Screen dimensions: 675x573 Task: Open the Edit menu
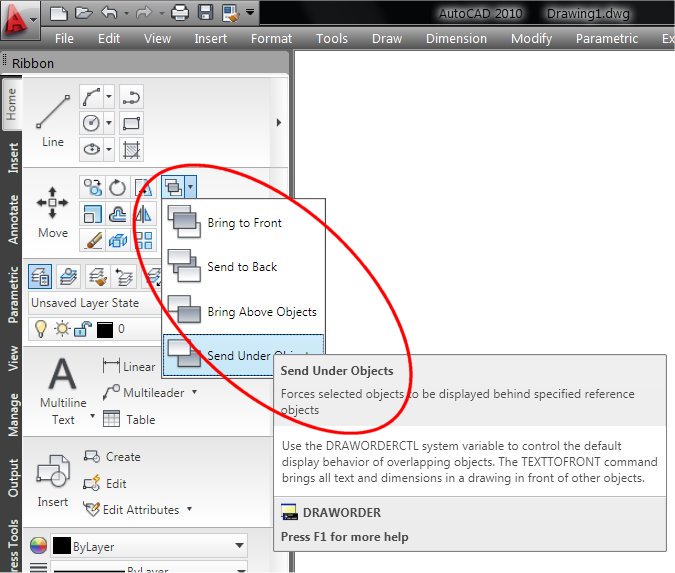point(109,39)
